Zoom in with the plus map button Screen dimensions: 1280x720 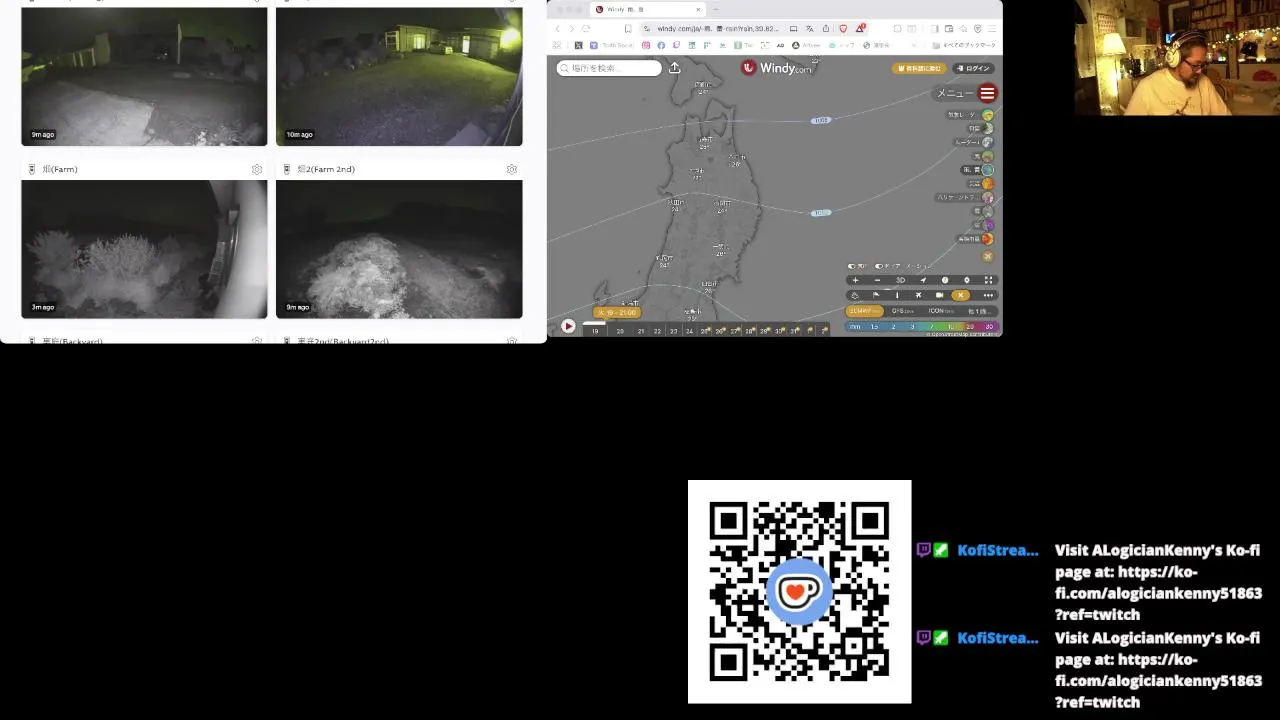[x=855, y=280]
